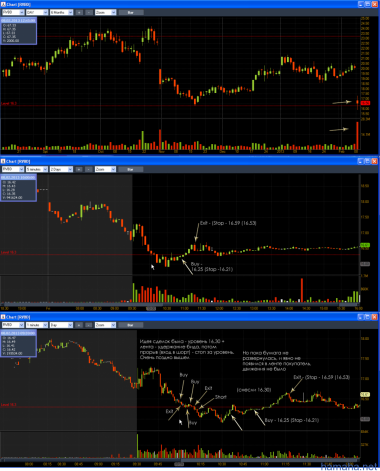Screen dimensions: 380x471
Task: Click the plus button in the 1 minute chart
Action: tap(79, 325)
